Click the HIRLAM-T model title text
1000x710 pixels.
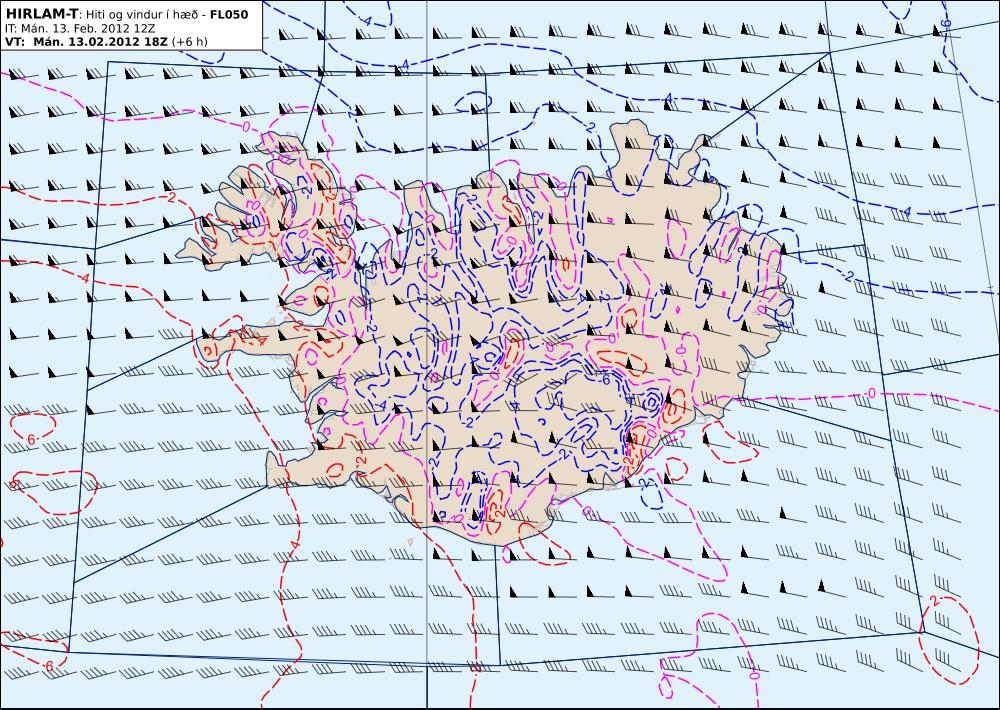41,14
